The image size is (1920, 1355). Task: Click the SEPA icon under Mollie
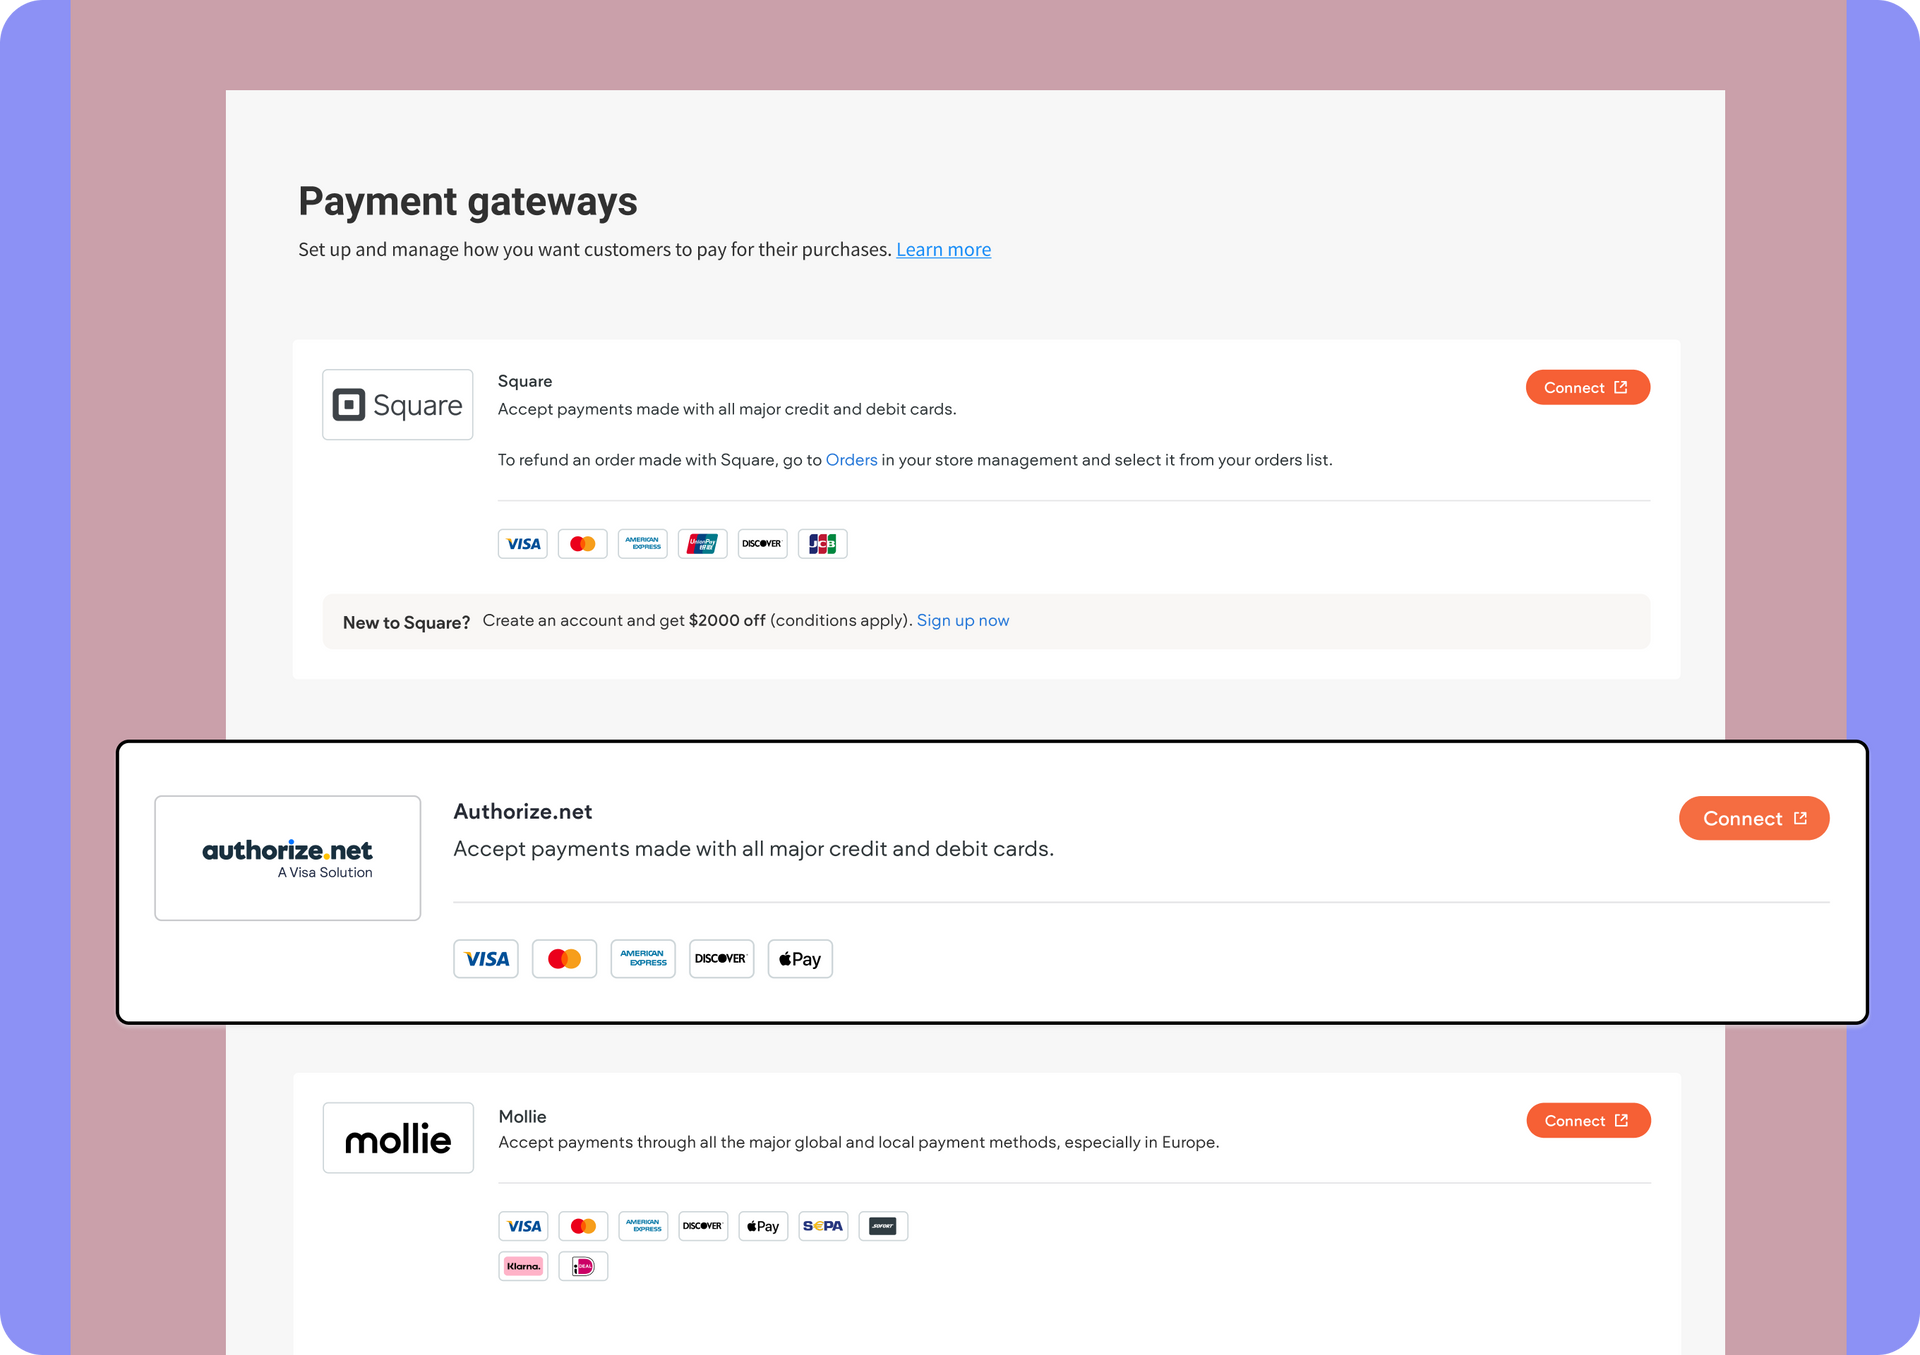click(x=823, y=1226)
